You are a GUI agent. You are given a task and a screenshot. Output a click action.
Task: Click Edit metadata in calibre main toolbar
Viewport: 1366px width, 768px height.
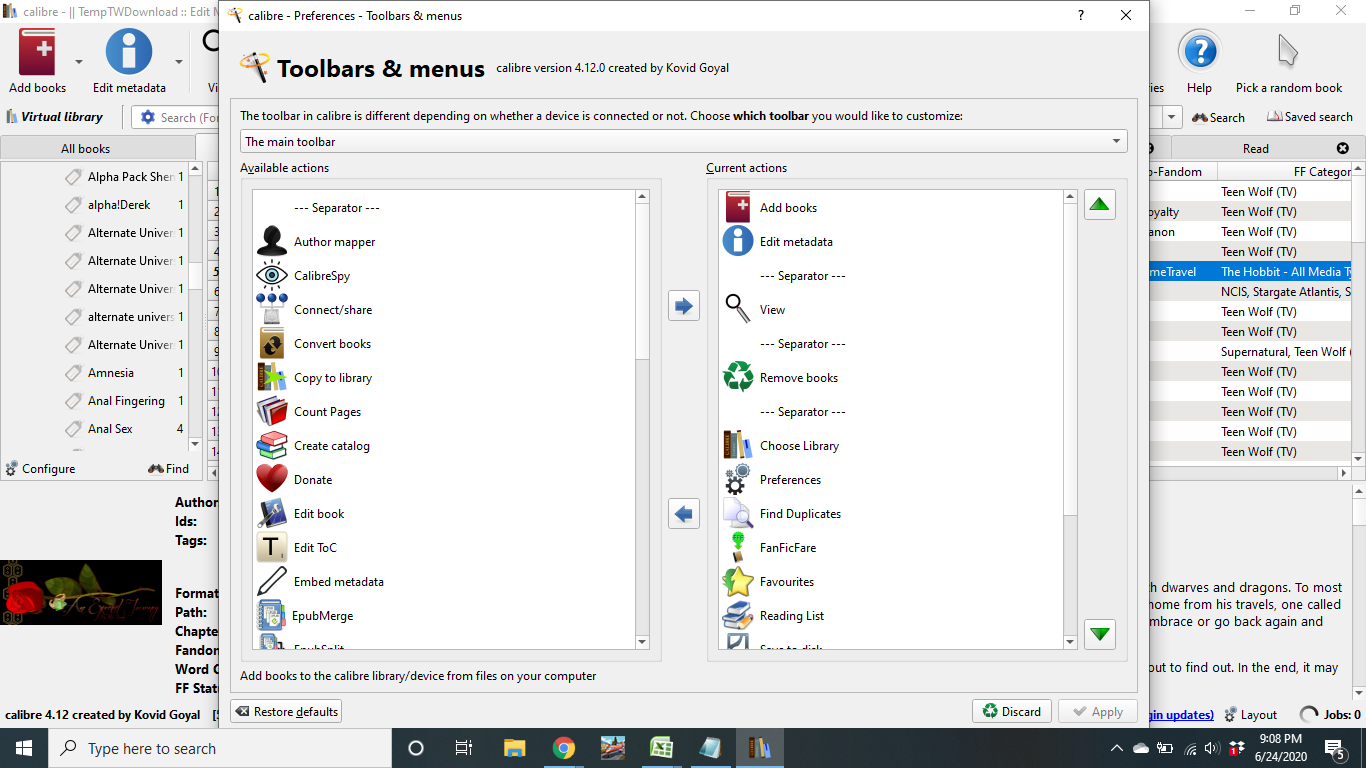[129, 60]
